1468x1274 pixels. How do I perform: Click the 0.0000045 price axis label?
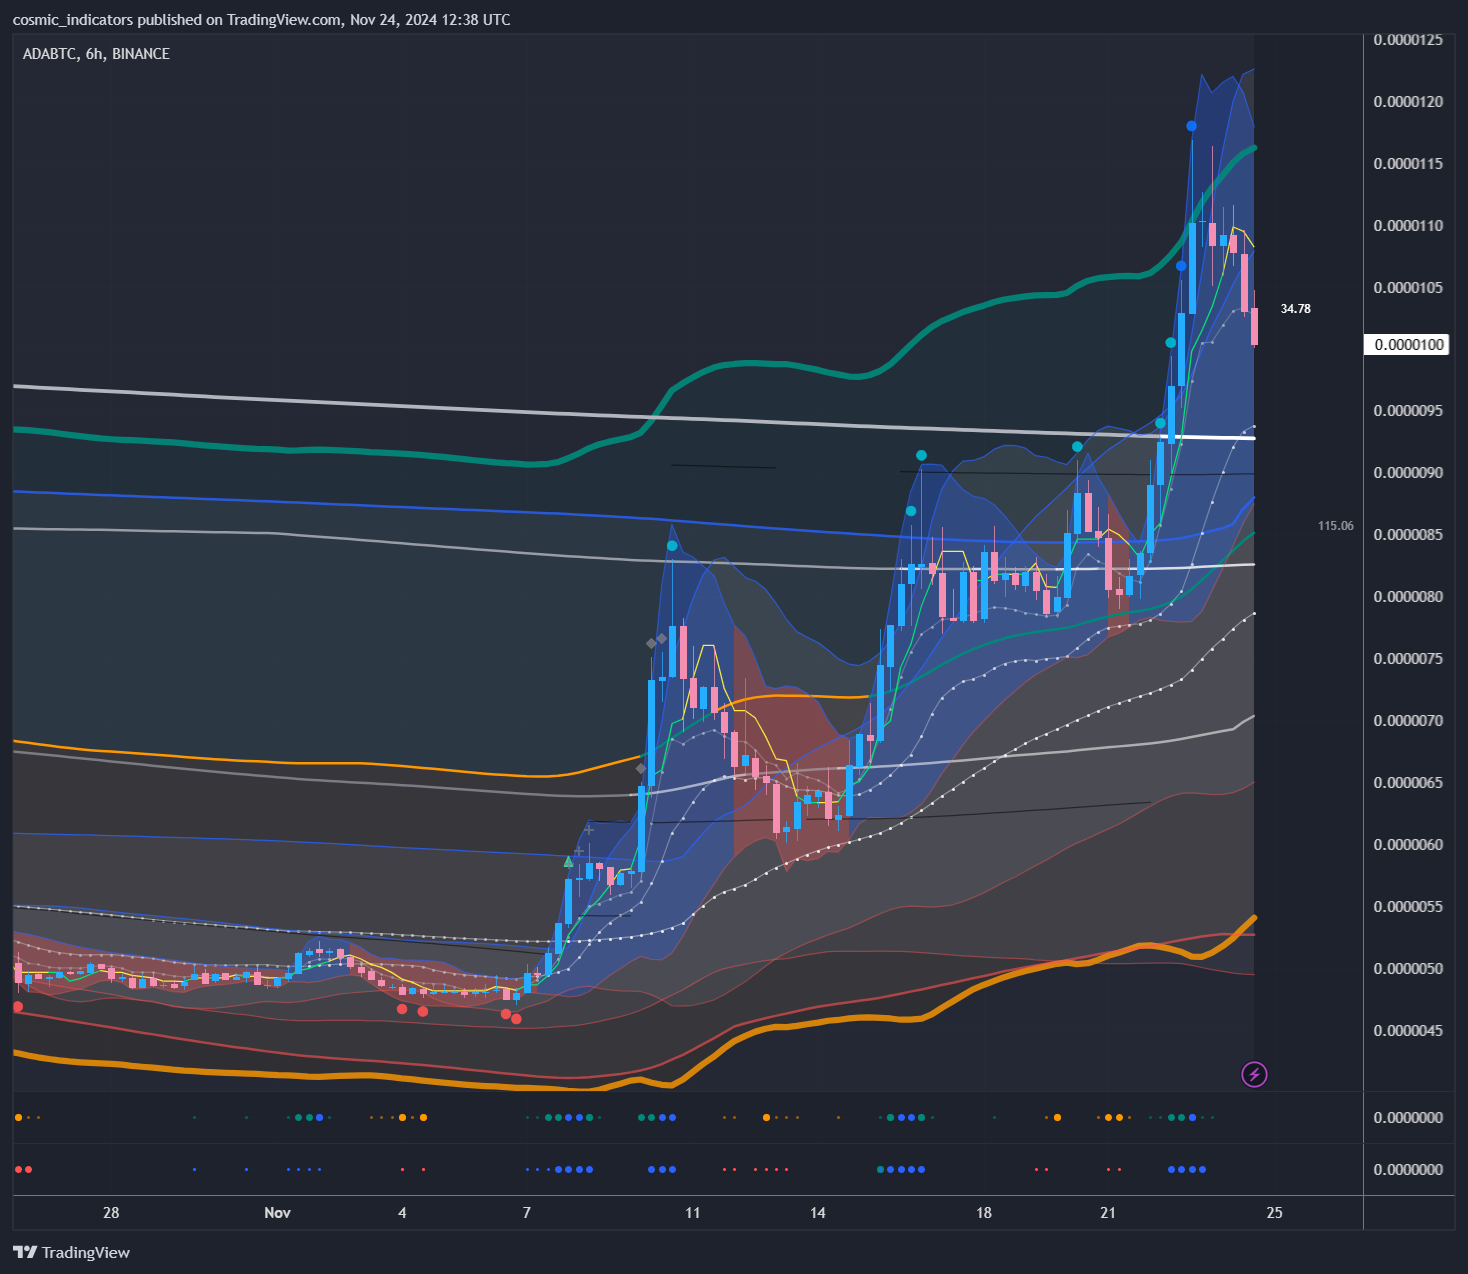[1408, 1031]
